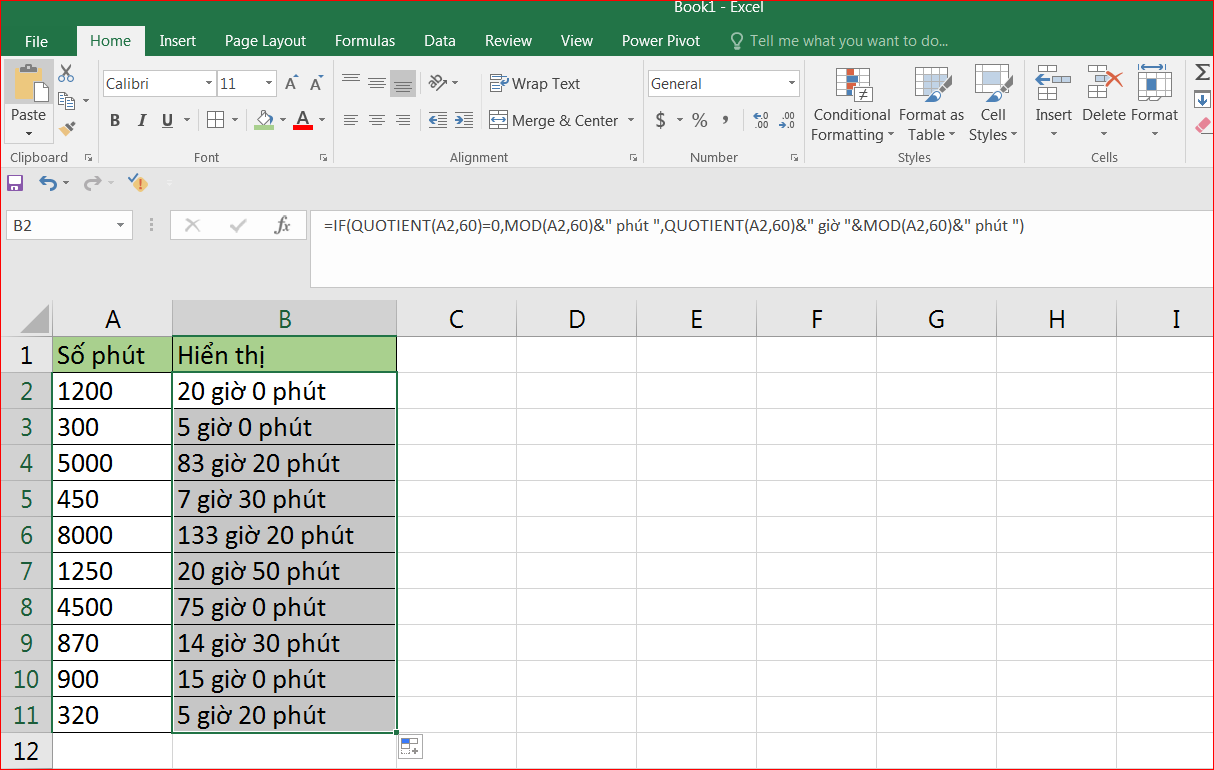1214x770 pixels.
Task: Click the Copy icon in Clipboard group
Action: pyautogui.click(x=67, y=100)
